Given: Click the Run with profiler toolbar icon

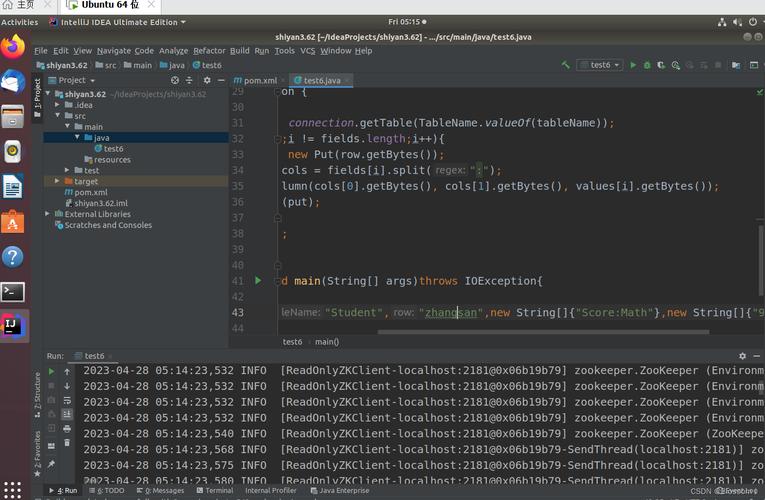Looking at the screenshot, I should (x=676, y=65).
